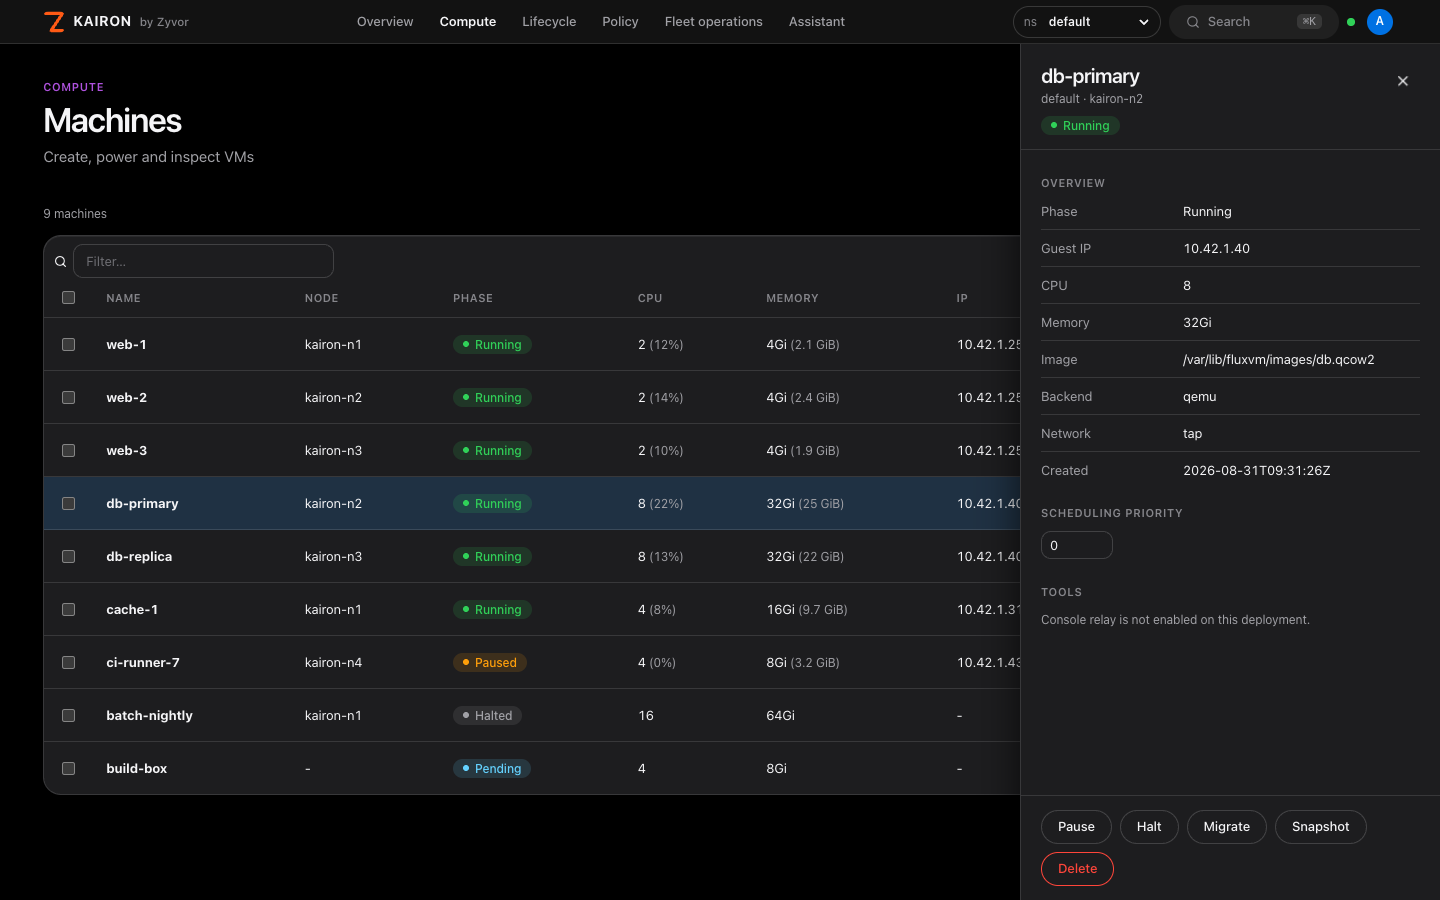This screenshot has width=1440, height=900.
Task: Open the user avatar A menu
Action: (1380, 22)
